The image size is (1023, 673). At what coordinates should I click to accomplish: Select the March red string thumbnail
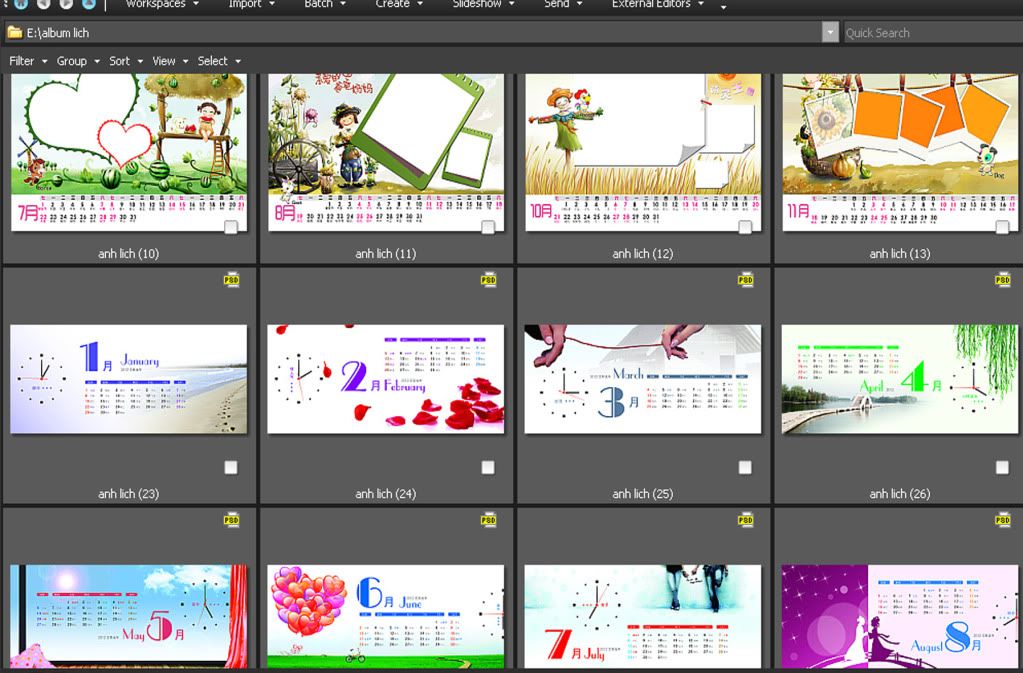(x=643, y=379)
